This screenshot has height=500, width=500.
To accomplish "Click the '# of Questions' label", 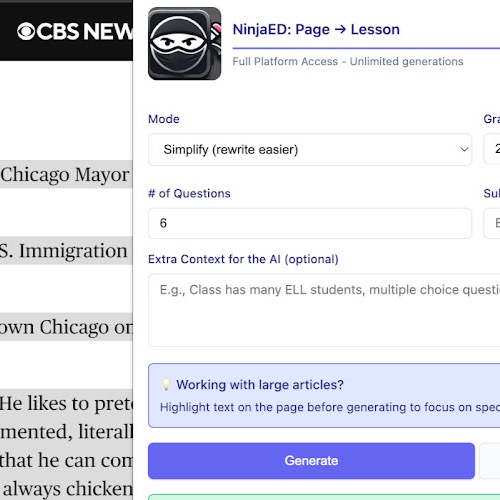I will (189, 193).
